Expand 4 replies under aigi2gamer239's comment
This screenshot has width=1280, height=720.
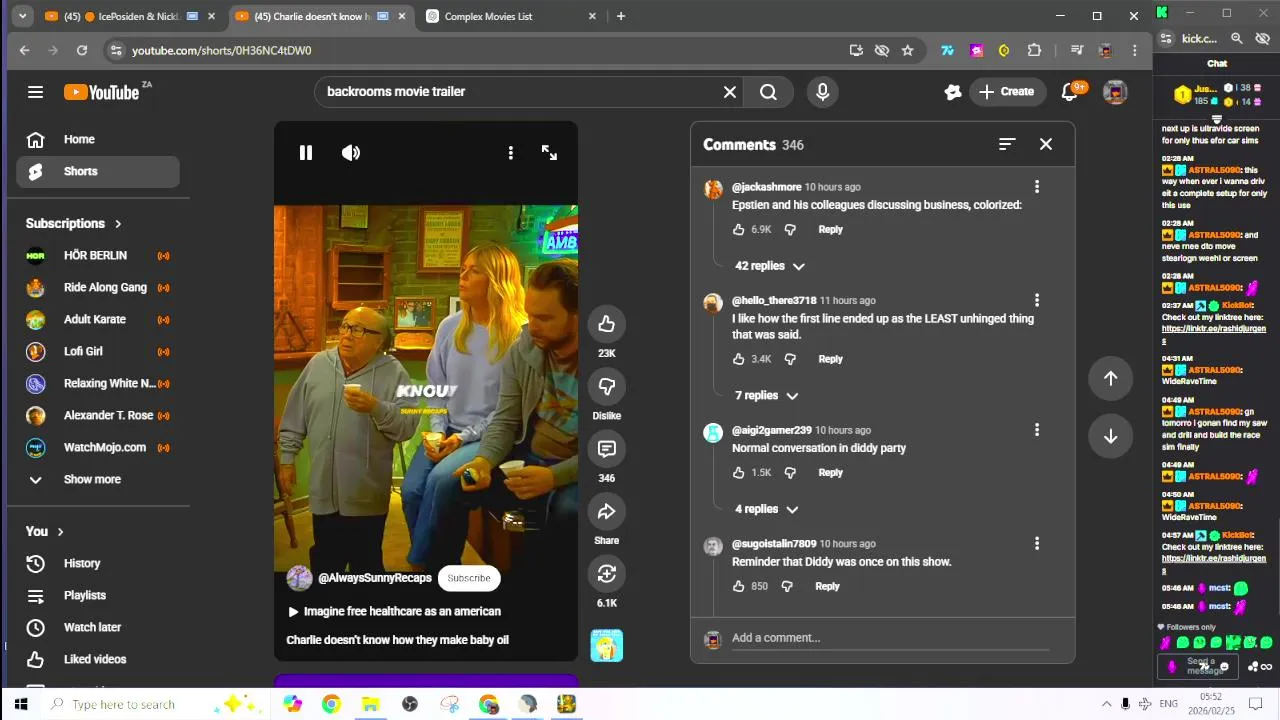coord(766,509)
